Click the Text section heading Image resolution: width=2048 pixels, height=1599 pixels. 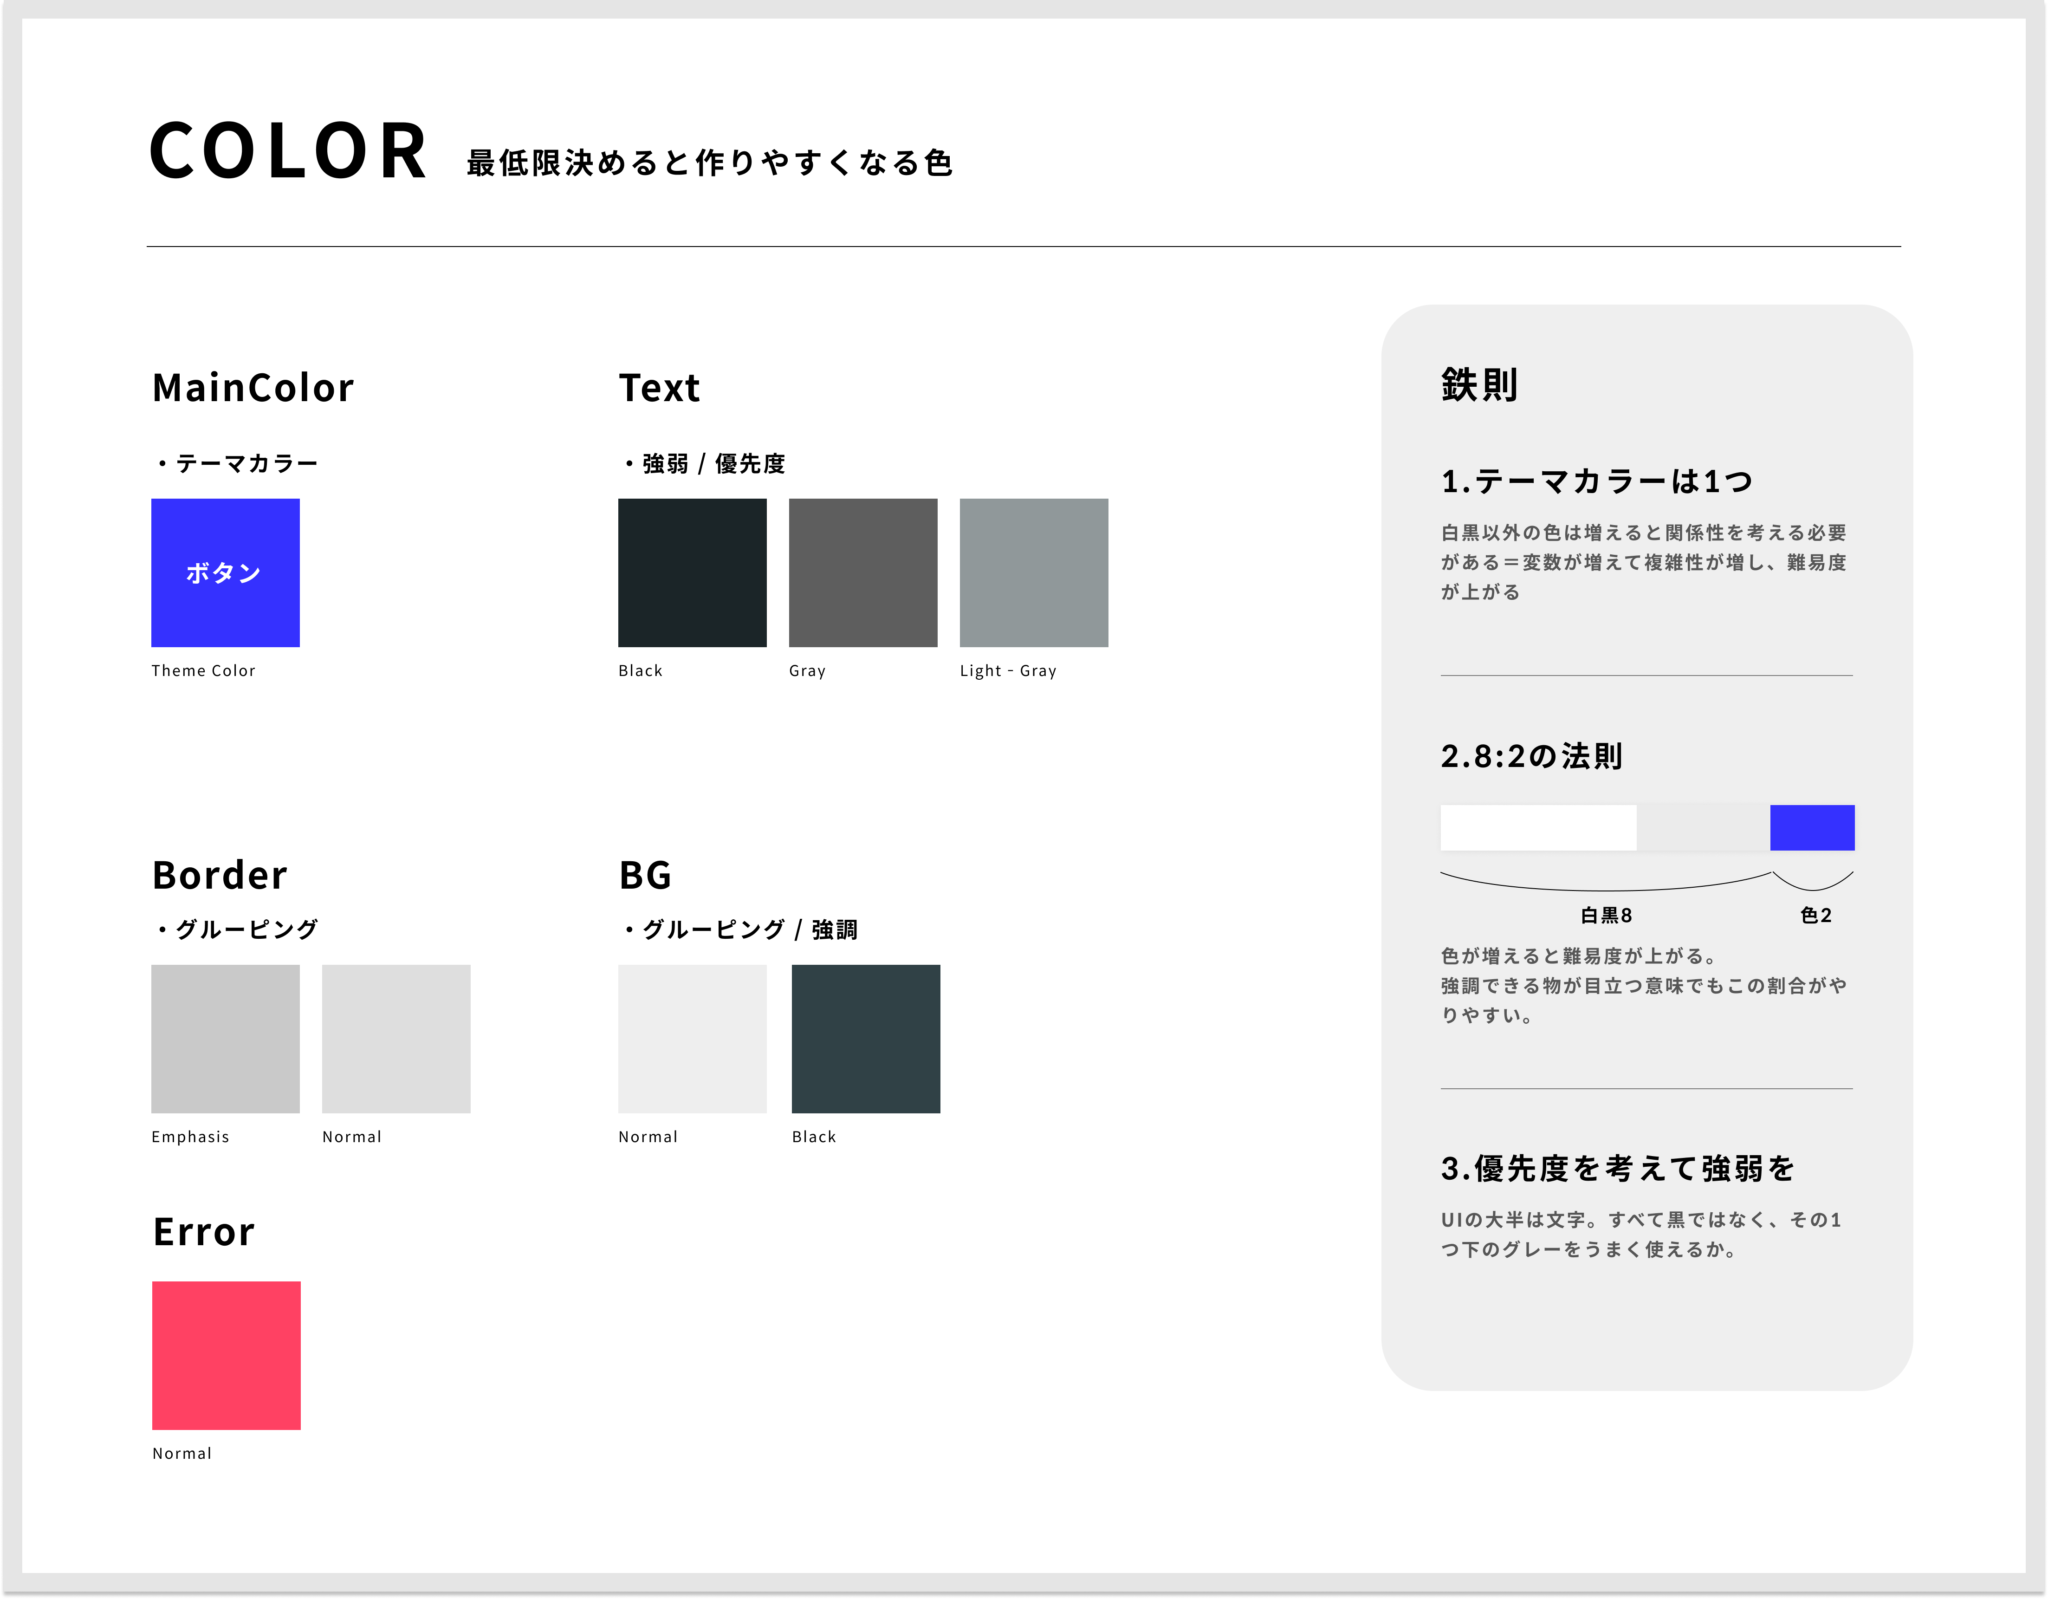point(659,388)
